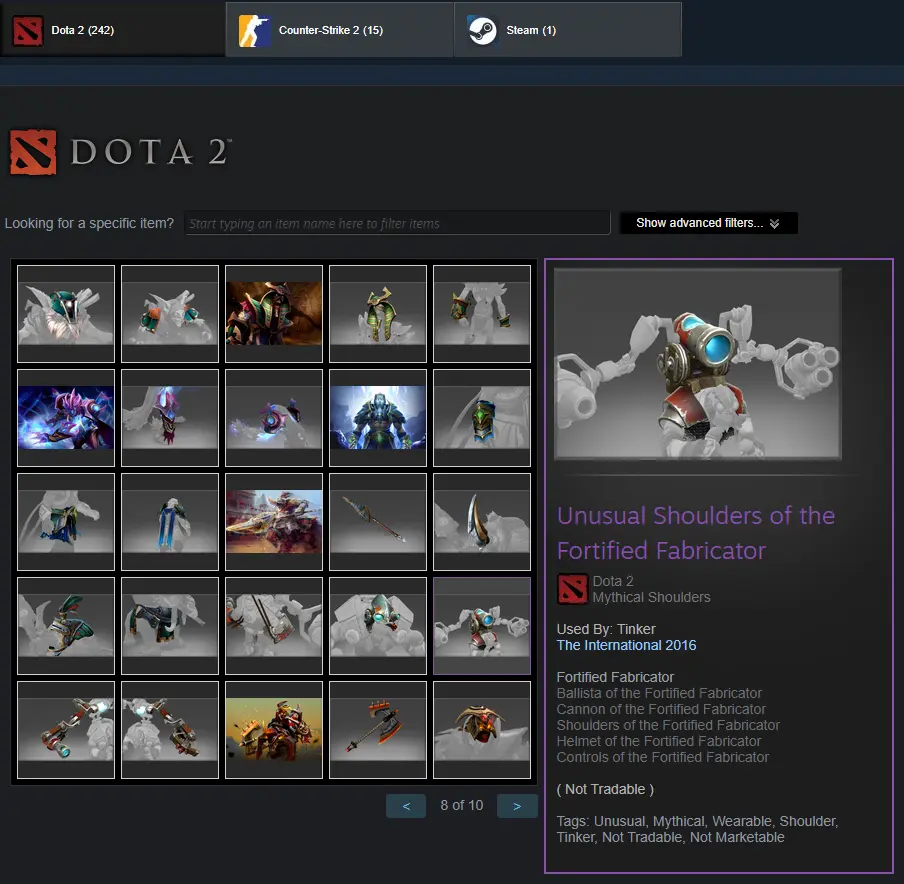
Task: Expand Show advanced filters dropdown
Action: (x=709, y=223)
